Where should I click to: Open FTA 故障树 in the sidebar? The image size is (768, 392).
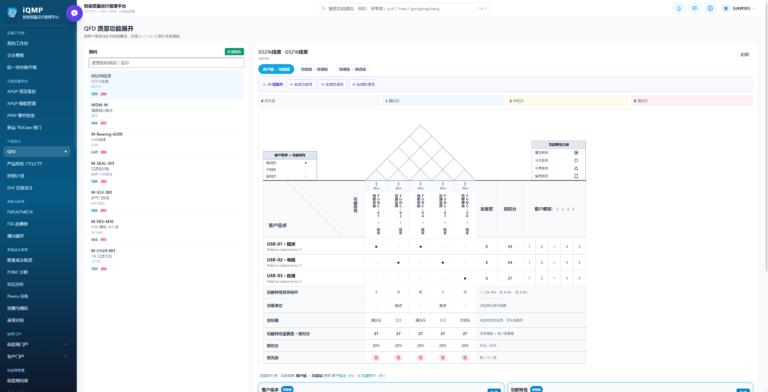(x=37, y=224)
